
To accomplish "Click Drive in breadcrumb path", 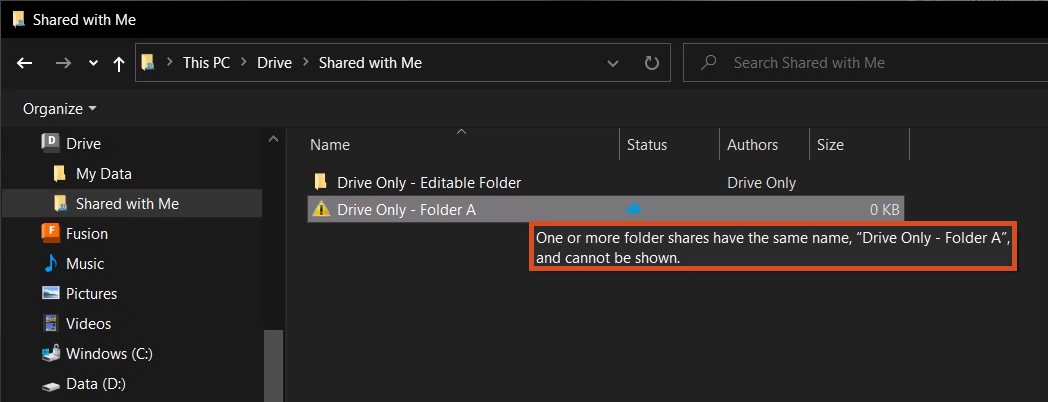I will [274, 62].
